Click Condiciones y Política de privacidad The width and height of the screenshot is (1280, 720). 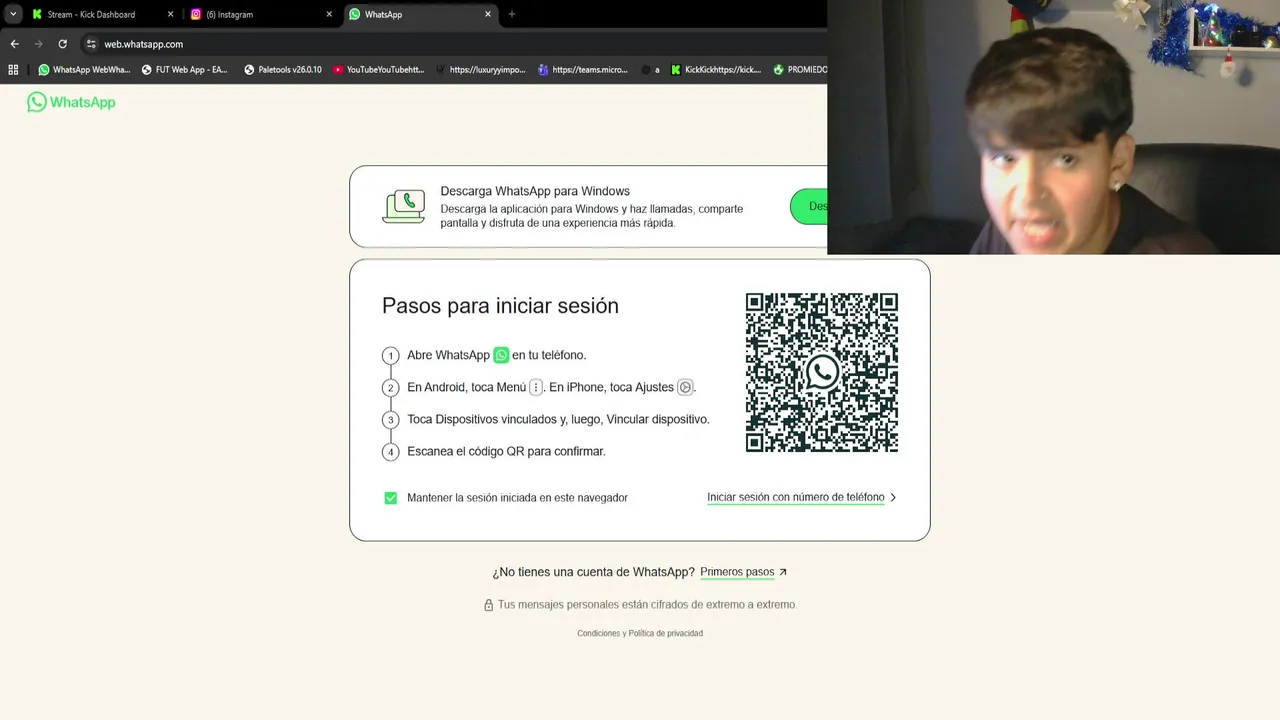coord(640,633)
